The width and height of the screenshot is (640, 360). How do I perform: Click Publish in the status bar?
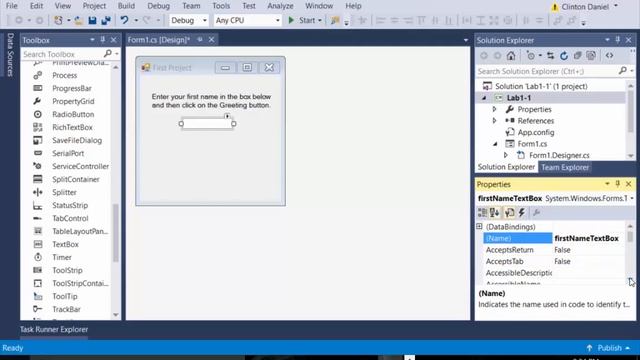tap(609, 348)
